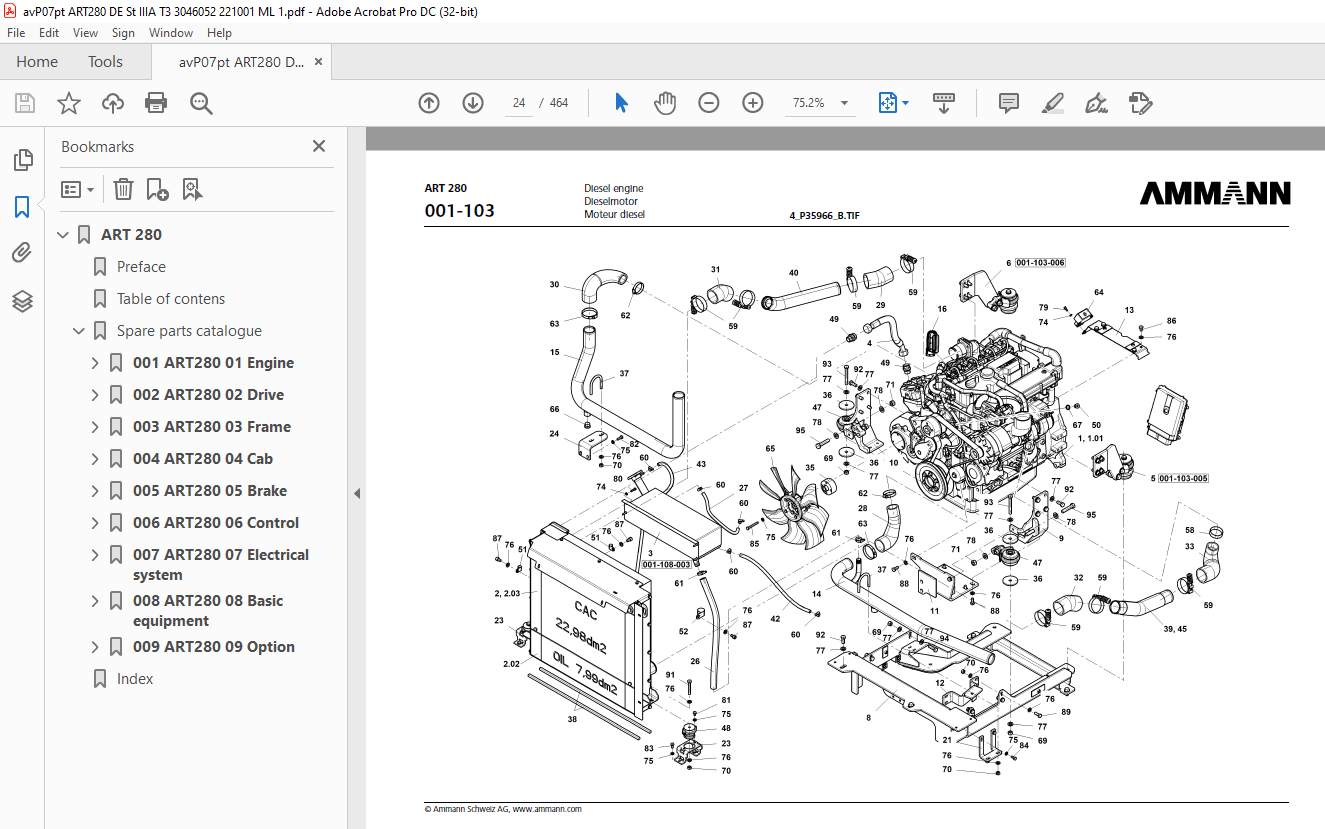Screen dimensions: 1325x829
Task: Switch to the Tools tab
Action: click(x=105, y=62)
